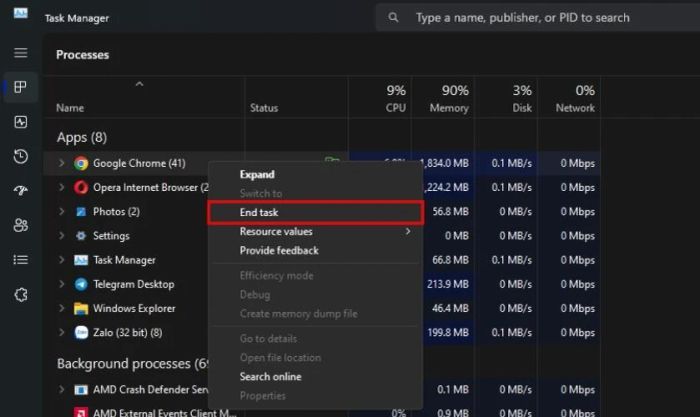Screen dimensions: 700x417
Task: Click the search magnifier icon
Action: point(393,17)
